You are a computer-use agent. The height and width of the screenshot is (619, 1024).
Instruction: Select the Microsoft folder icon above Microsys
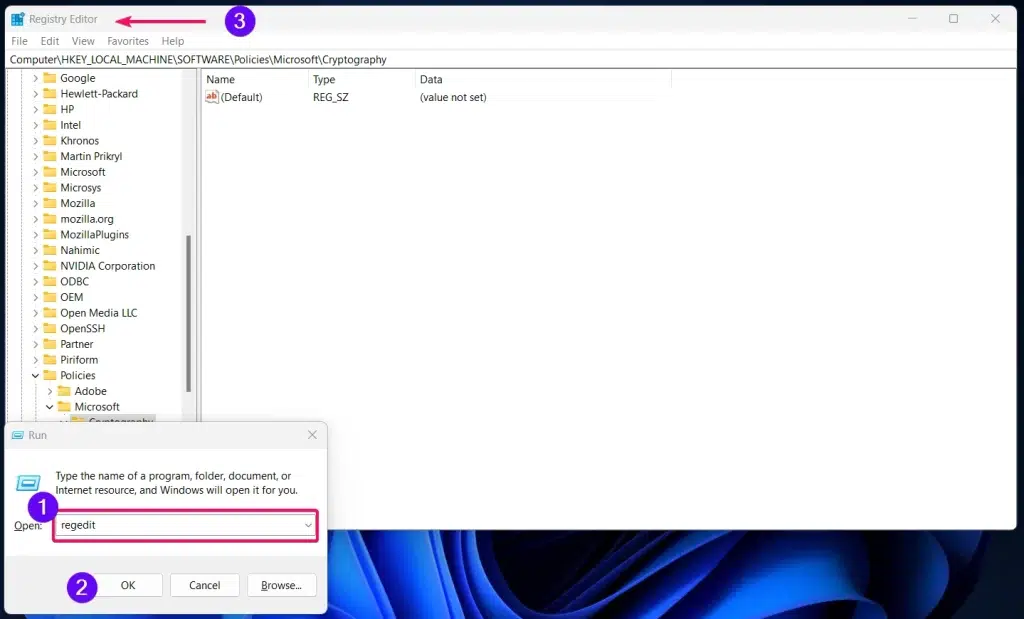point(50,172)
